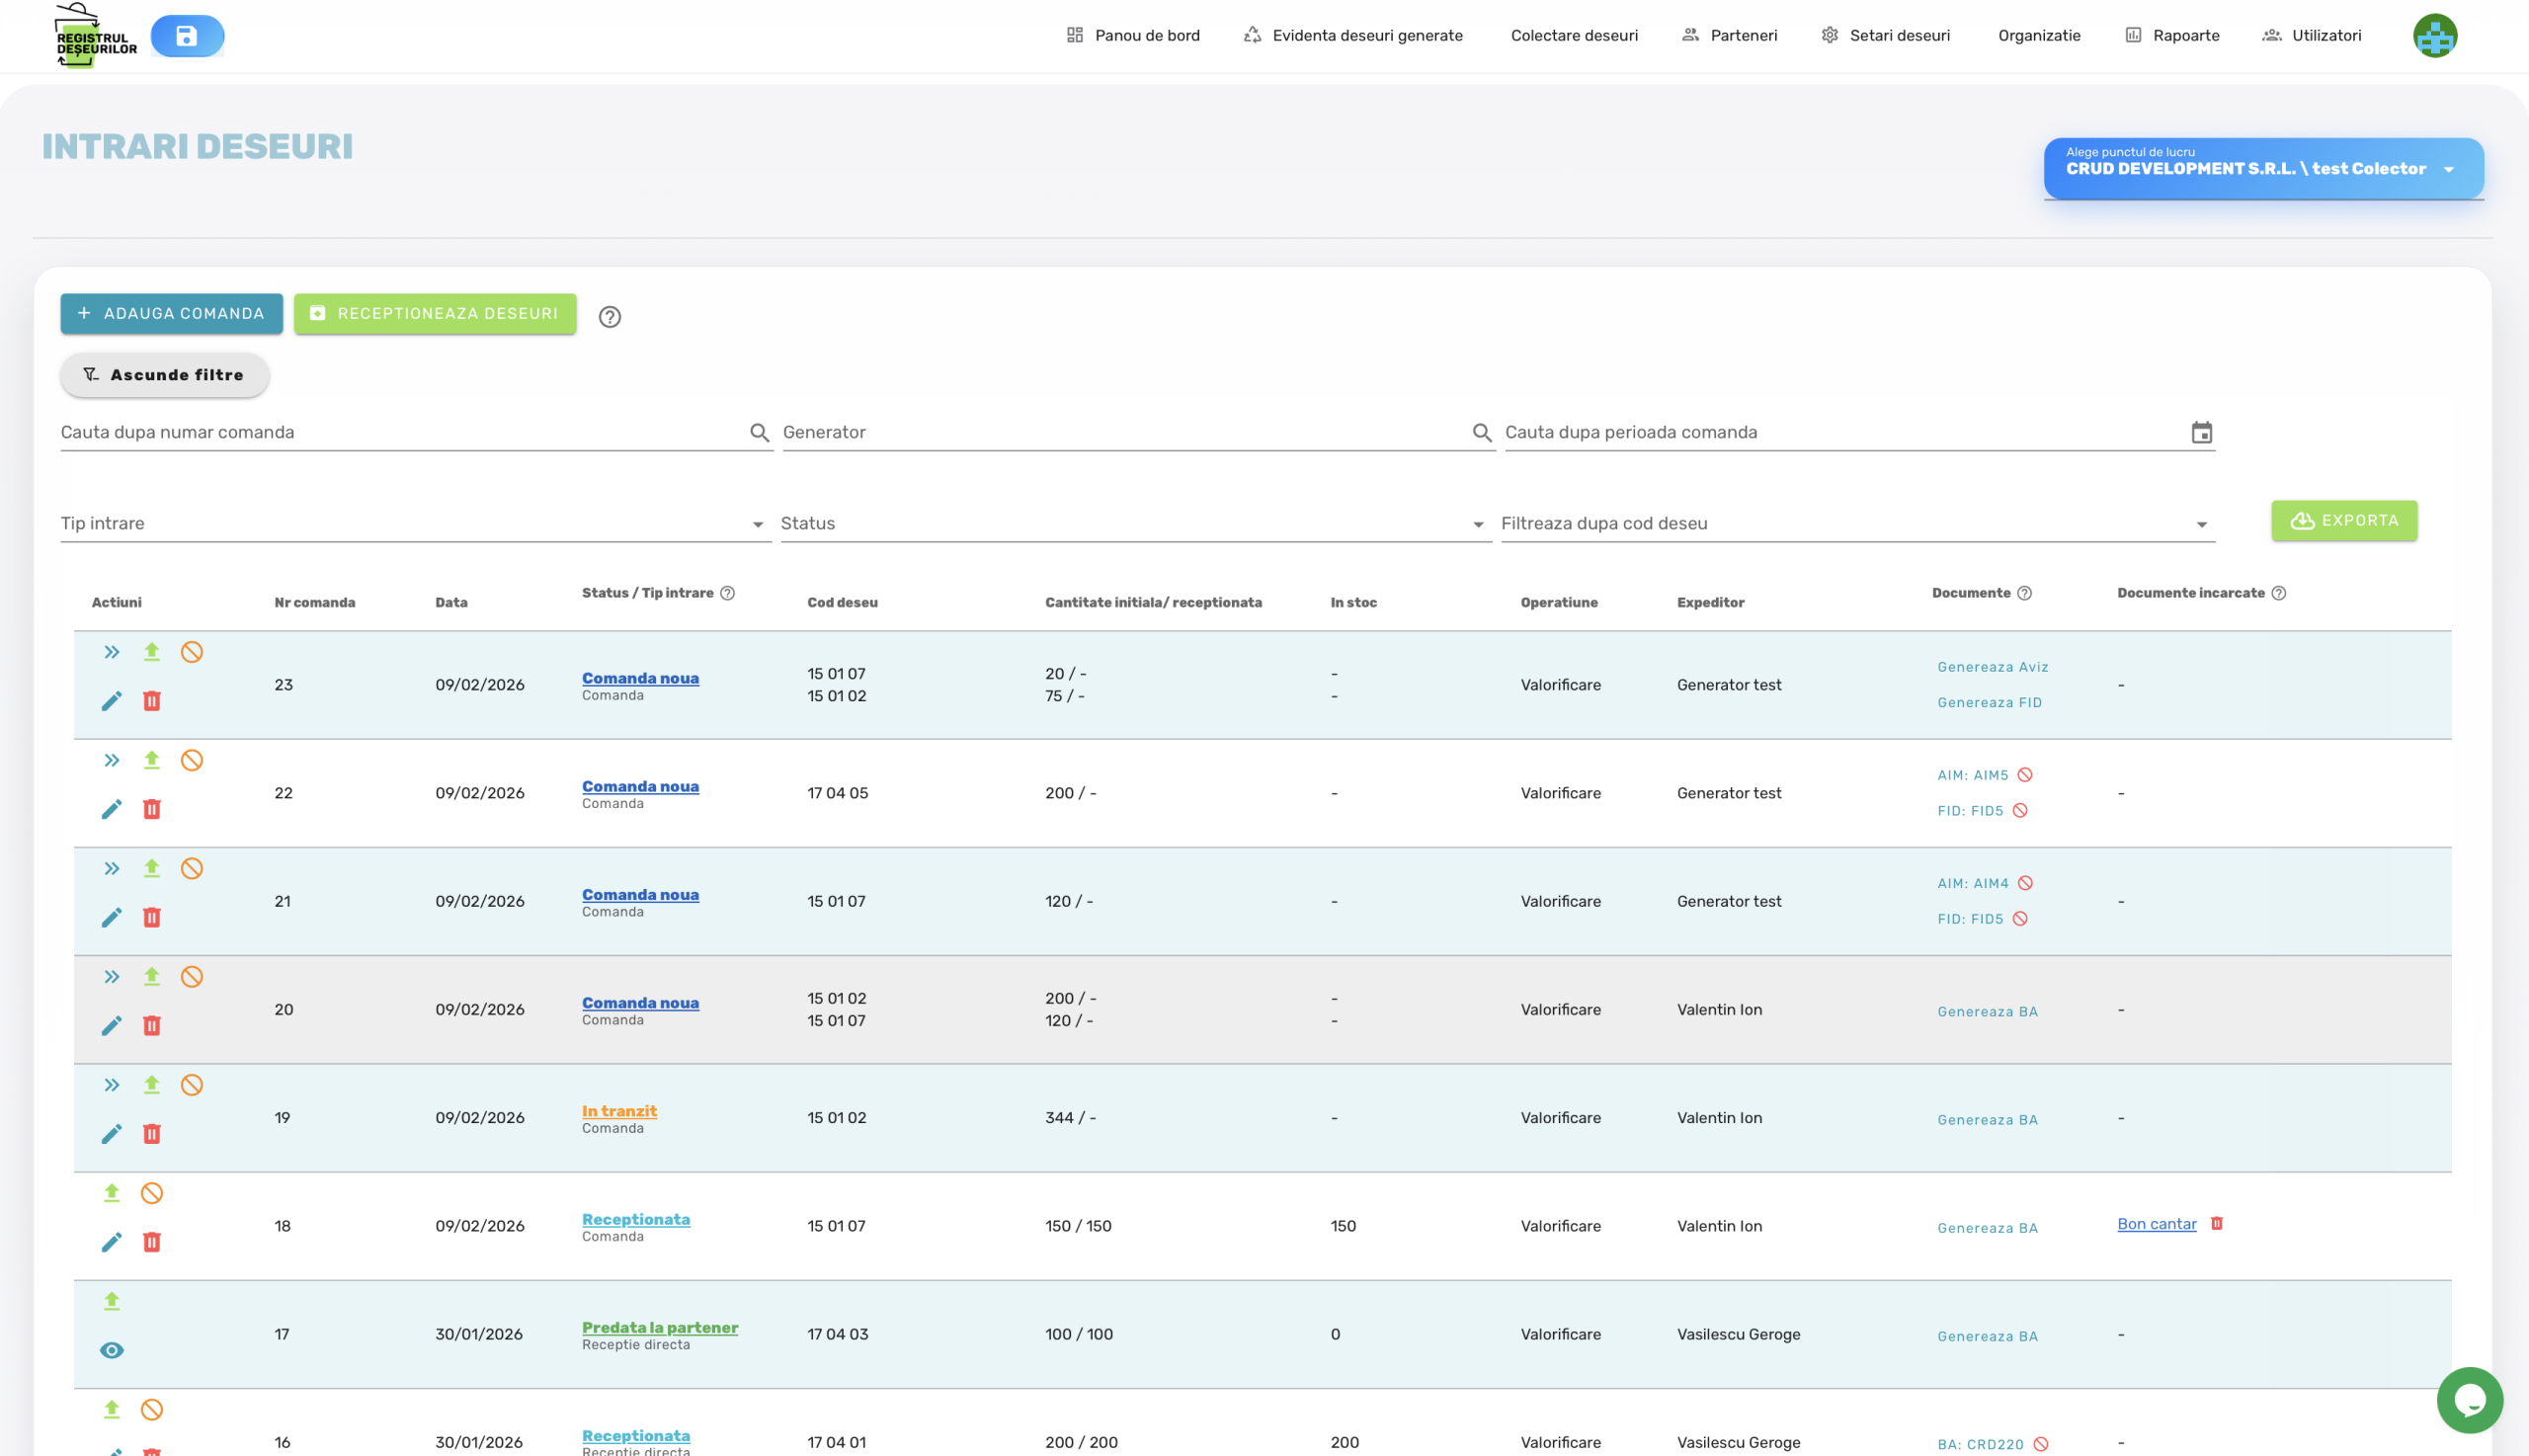Hide filters with Ascunde filtre
This screenshot has height=1456, width=2529.
click(164, 375)
